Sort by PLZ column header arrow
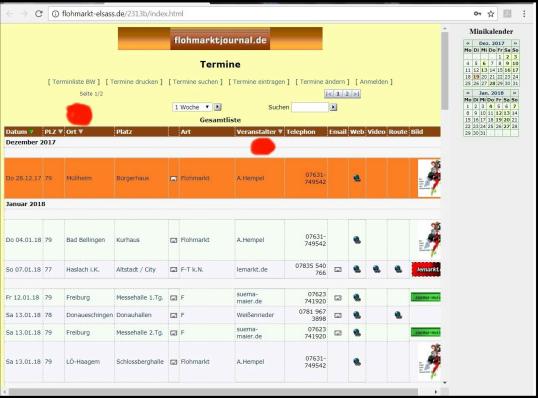Image resolution: width=538 pixels, height=398 pixels. coord(60,132)
